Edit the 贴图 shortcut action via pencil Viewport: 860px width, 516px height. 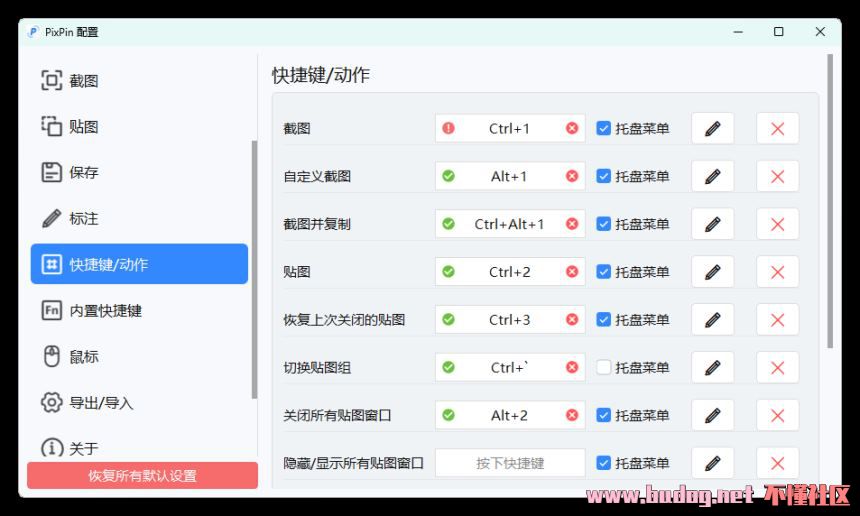(x=712, y=272)
